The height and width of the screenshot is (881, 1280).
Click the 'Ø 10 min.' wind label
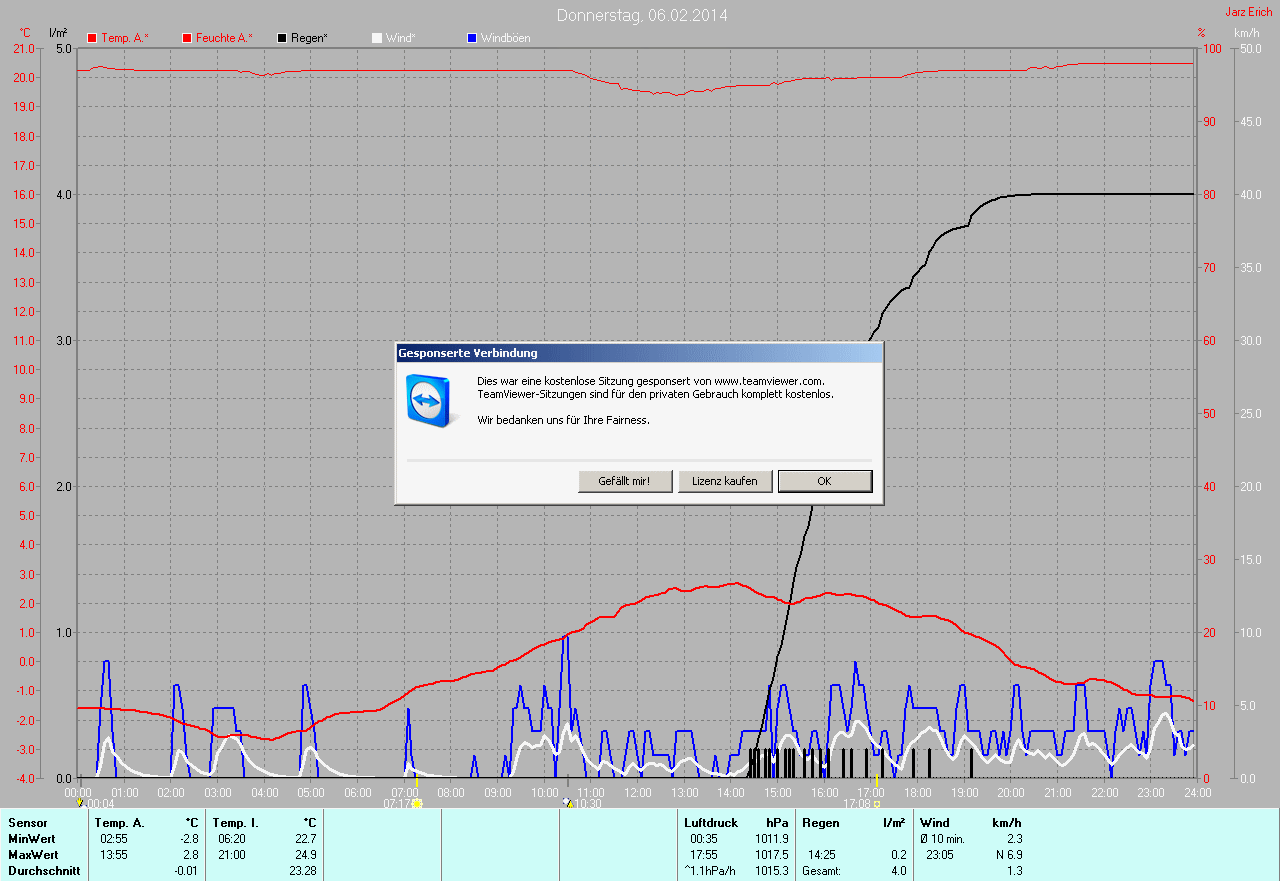click(942, 839)
